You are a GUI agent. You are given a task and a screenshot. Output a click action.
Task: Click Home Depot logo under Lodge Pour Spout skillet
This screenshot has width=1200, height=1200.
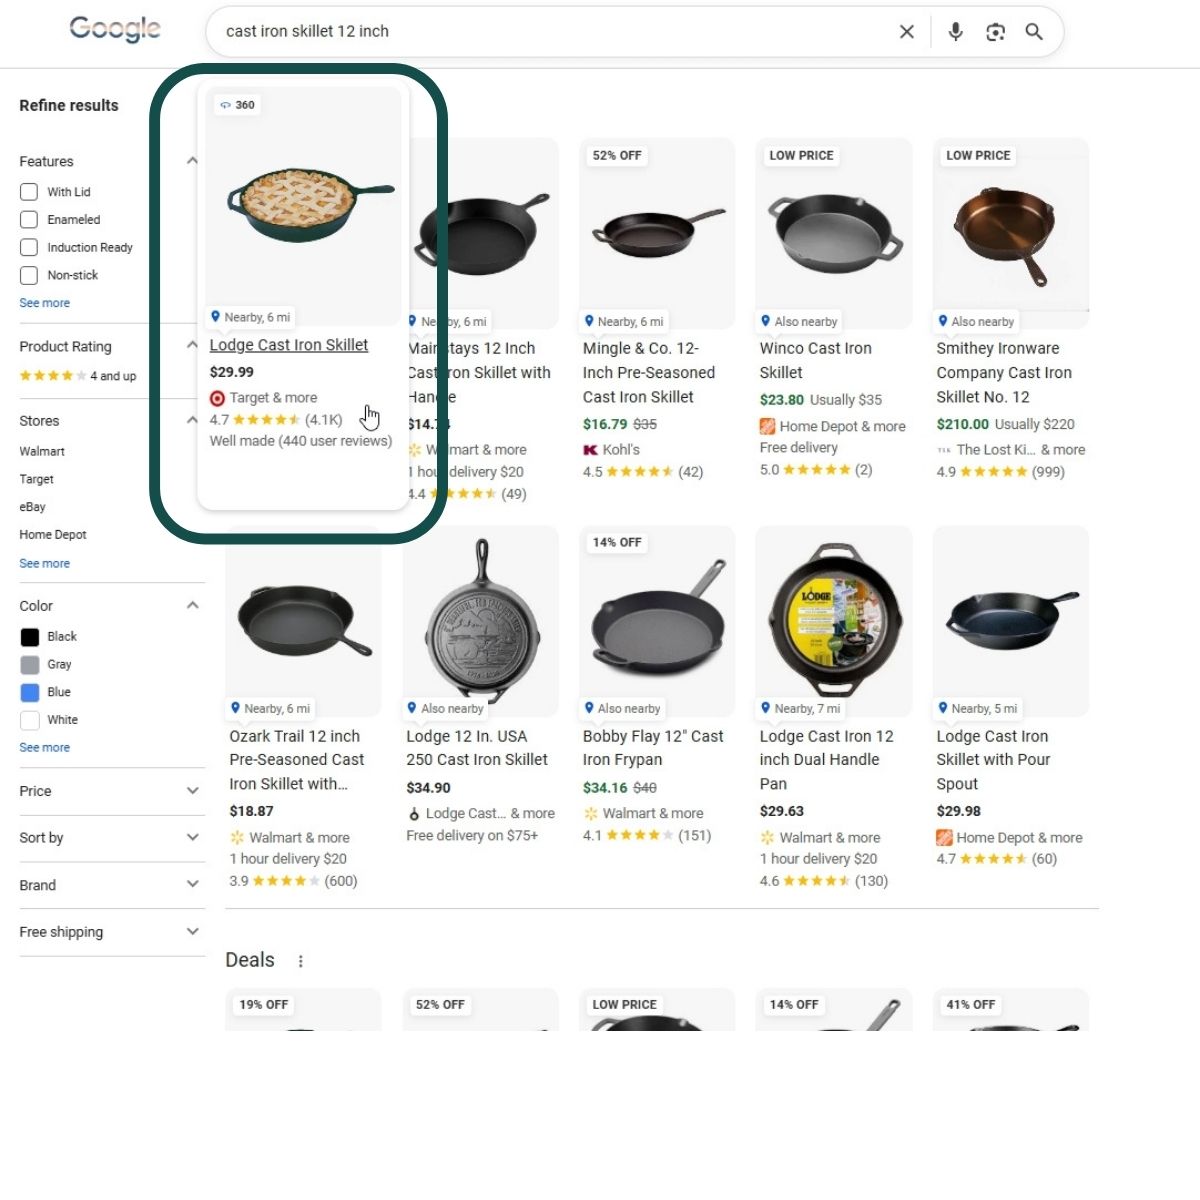[944, 838]
